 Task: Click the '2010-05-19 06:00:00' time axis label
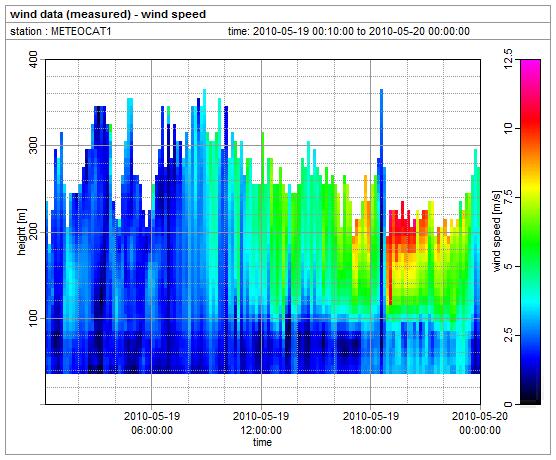[x=152, y=423]
